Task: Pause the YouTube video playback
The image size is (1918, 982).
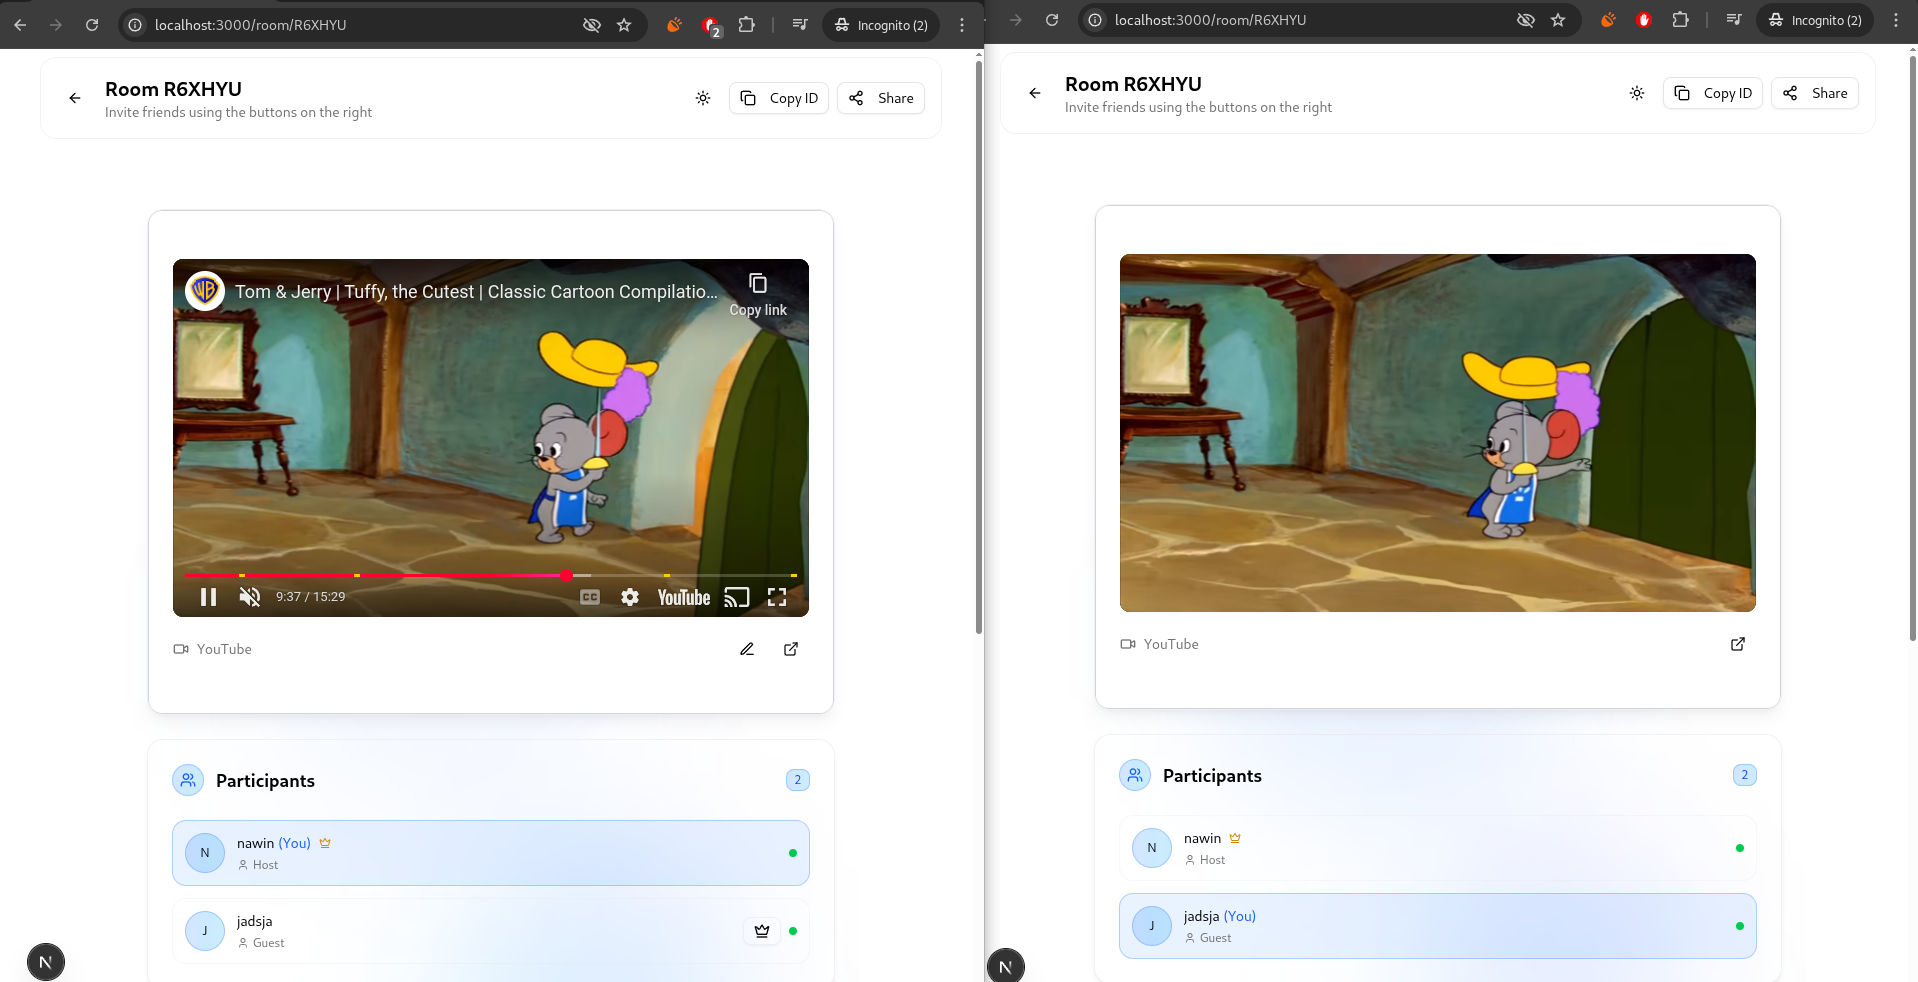Action: 208,597
